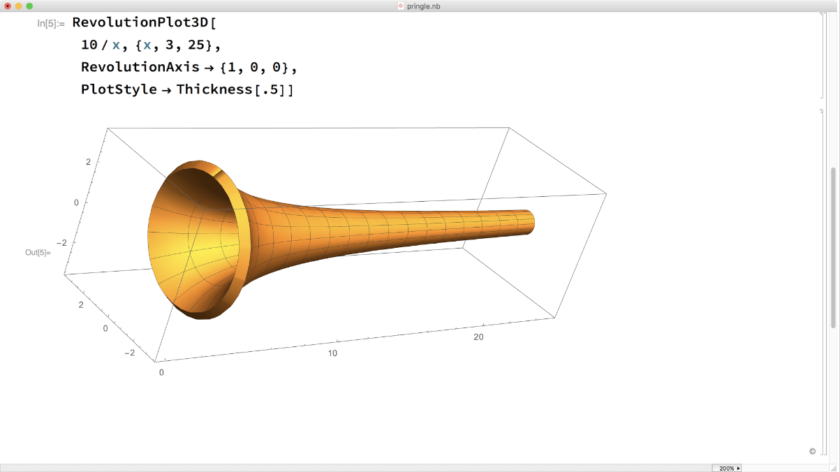This screenshot has width=840, height=472.
Task: Click the axis tick label 20
Action: 478,337
